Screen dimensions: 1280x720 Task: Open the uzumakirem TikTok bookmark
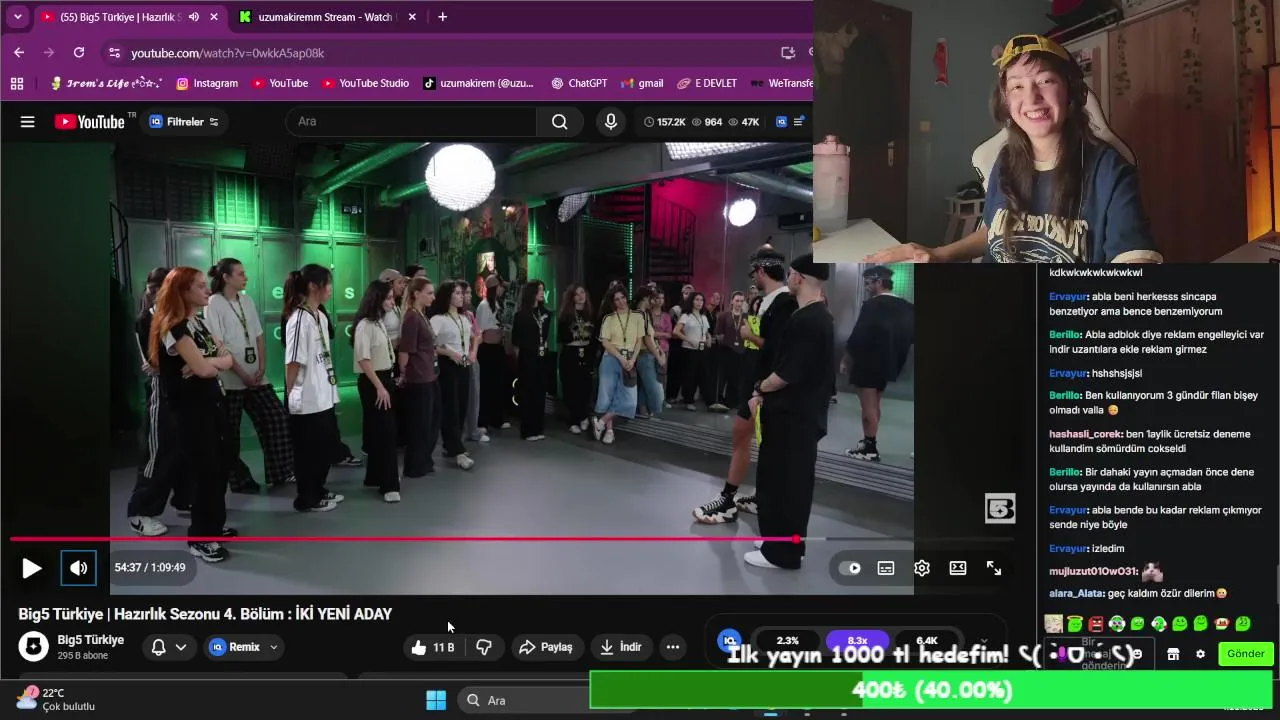(x=478, y=83)
